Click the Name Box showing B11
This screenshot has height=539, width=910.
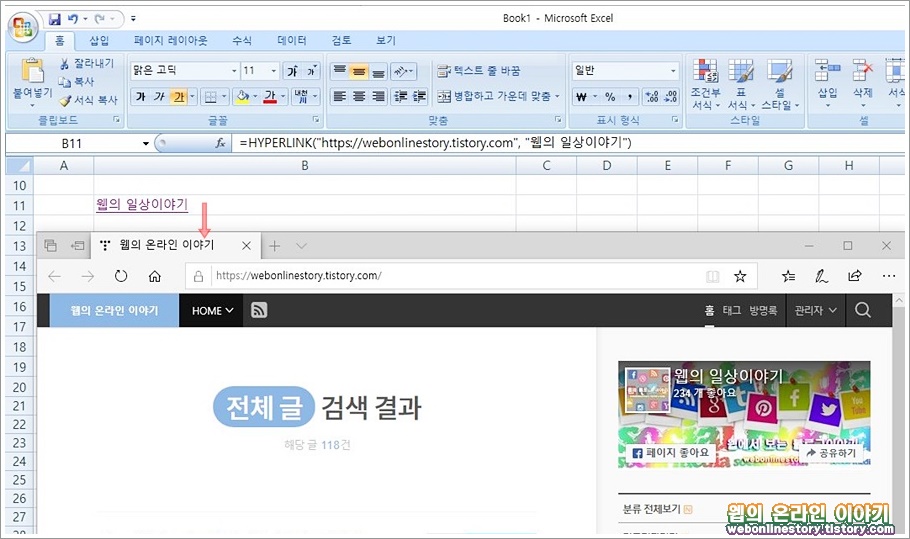pyautogui.click(x=73, y=143)
